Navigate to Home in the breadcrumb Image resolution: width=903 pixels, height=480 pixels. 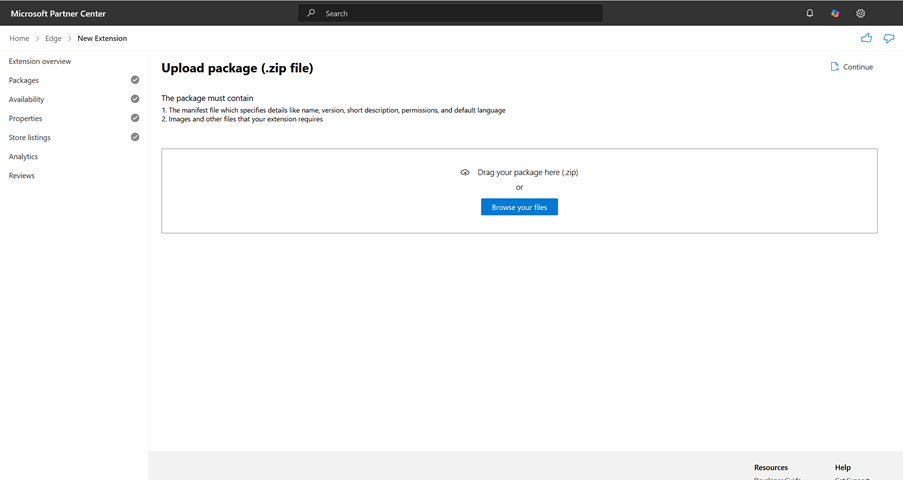pos(19,38)
